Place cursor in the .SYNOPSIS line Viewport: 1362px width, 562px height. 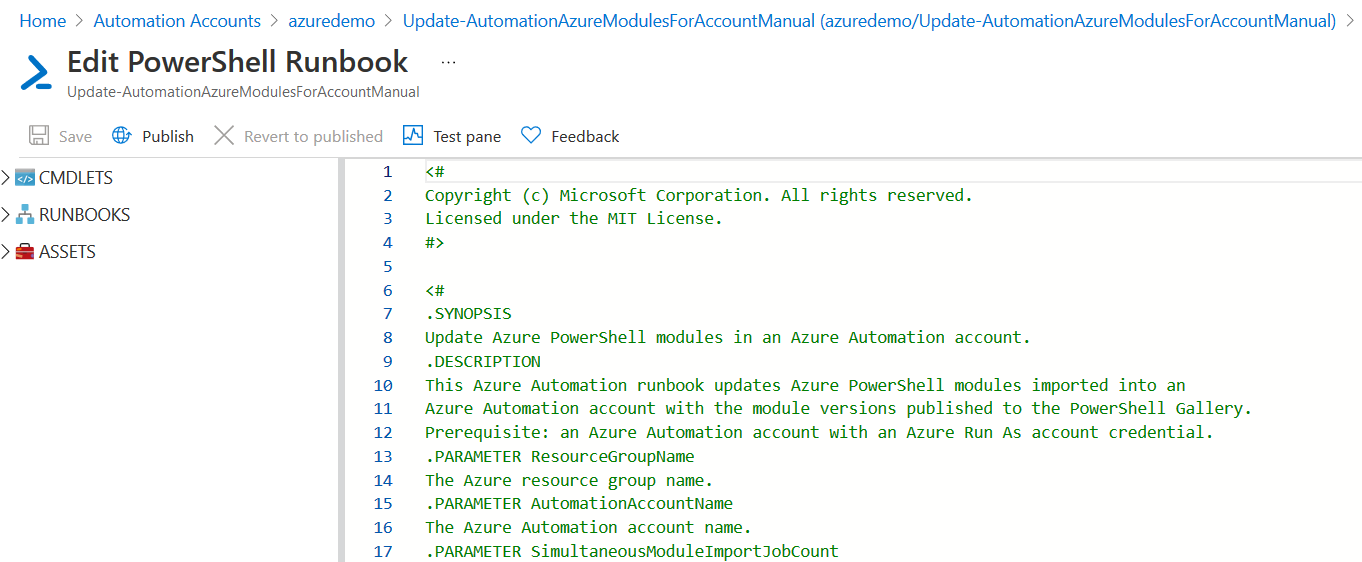468,314
